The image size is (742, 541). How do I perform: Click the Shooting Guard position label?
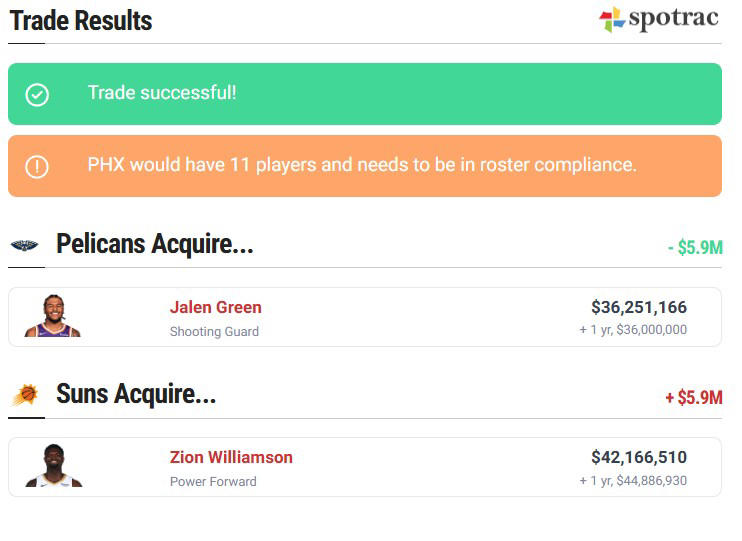click(x=214, y=331)
